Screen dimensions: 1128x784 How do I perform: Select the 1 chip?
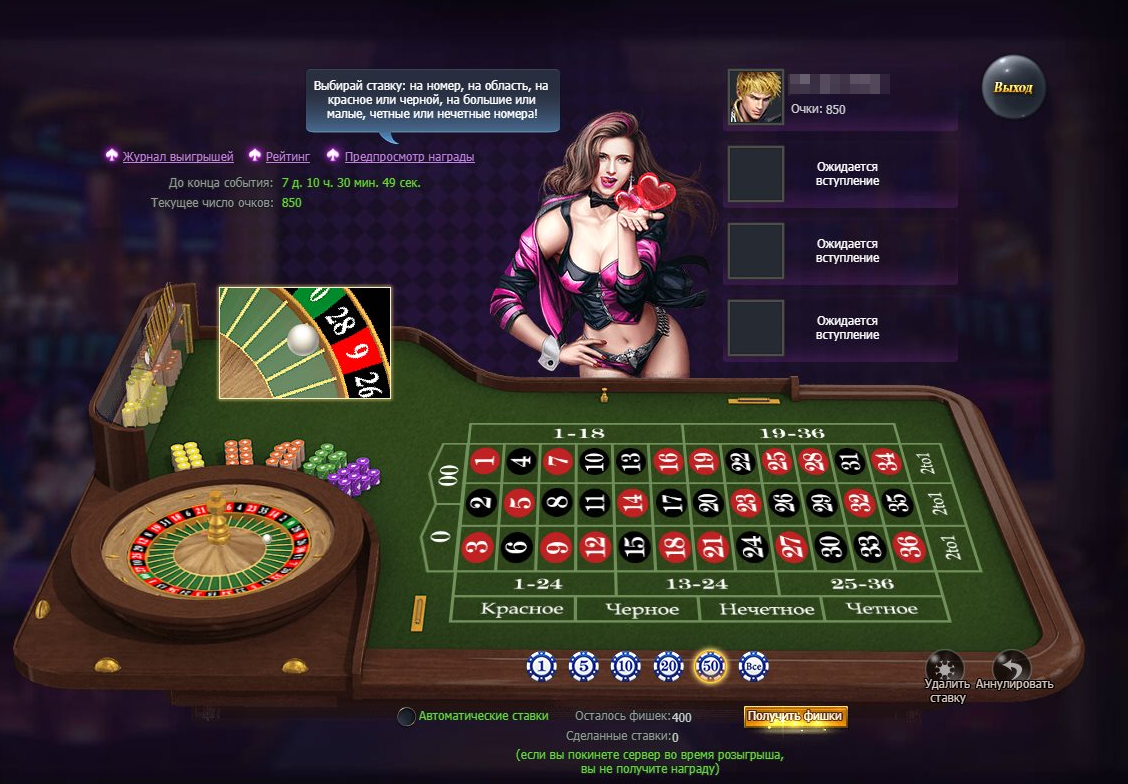[x=541, y=667]
